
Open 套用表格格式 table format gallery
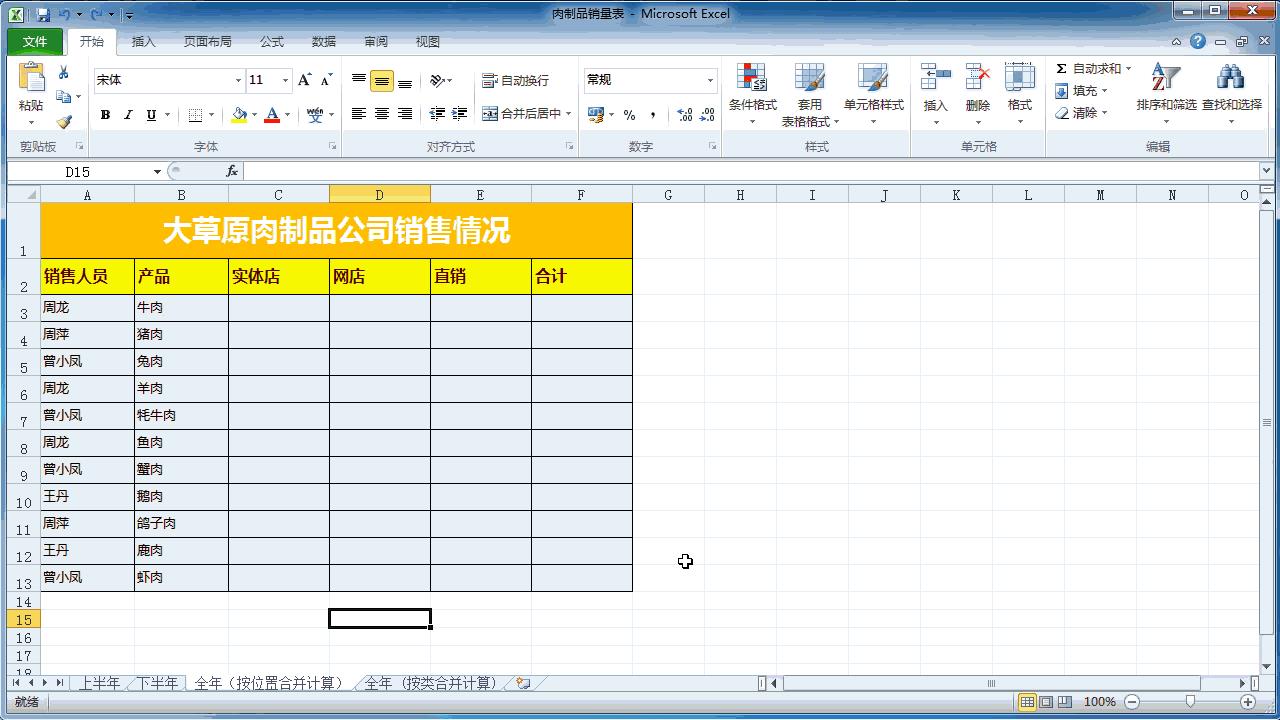(810, 95)
